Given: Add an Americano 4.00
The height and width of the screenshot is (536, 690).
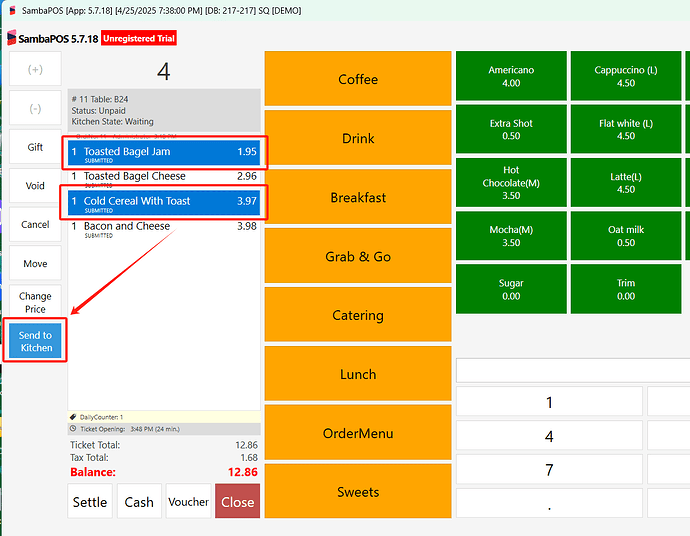Looking at the screenshot, I should tap(511, 76).
